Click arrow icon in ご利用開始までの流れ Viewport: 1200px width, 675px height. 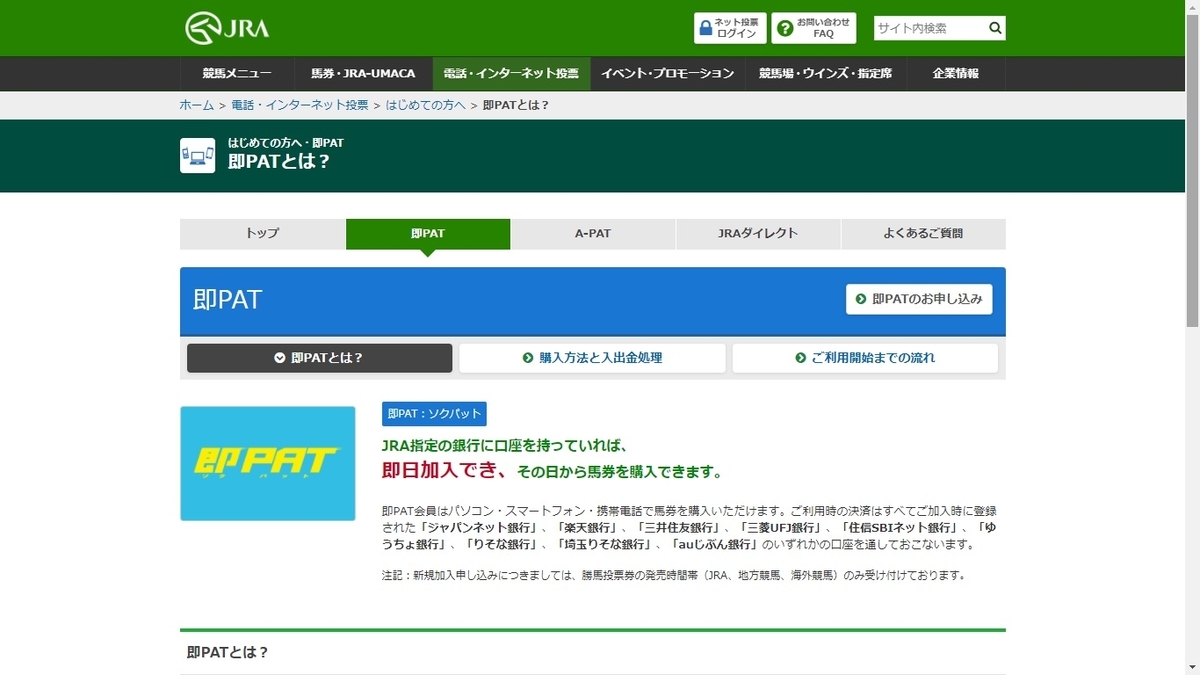[x=800, y=358]
